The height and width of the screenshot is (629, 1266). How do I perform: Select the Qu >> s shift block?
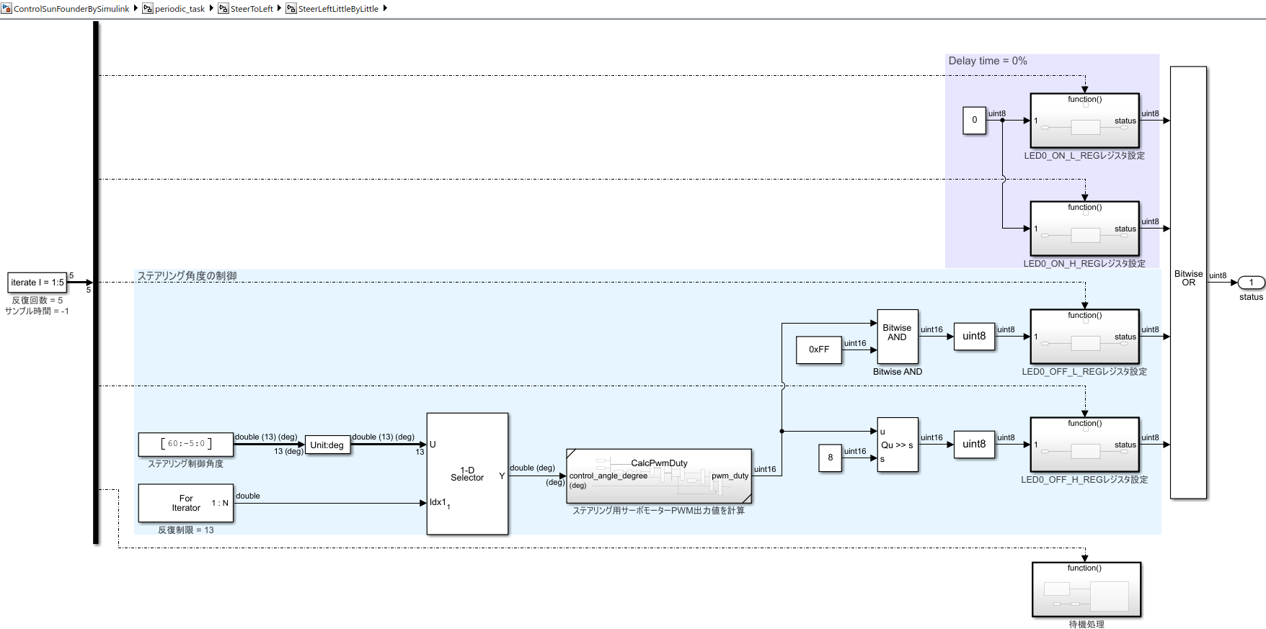pos(897,445)
